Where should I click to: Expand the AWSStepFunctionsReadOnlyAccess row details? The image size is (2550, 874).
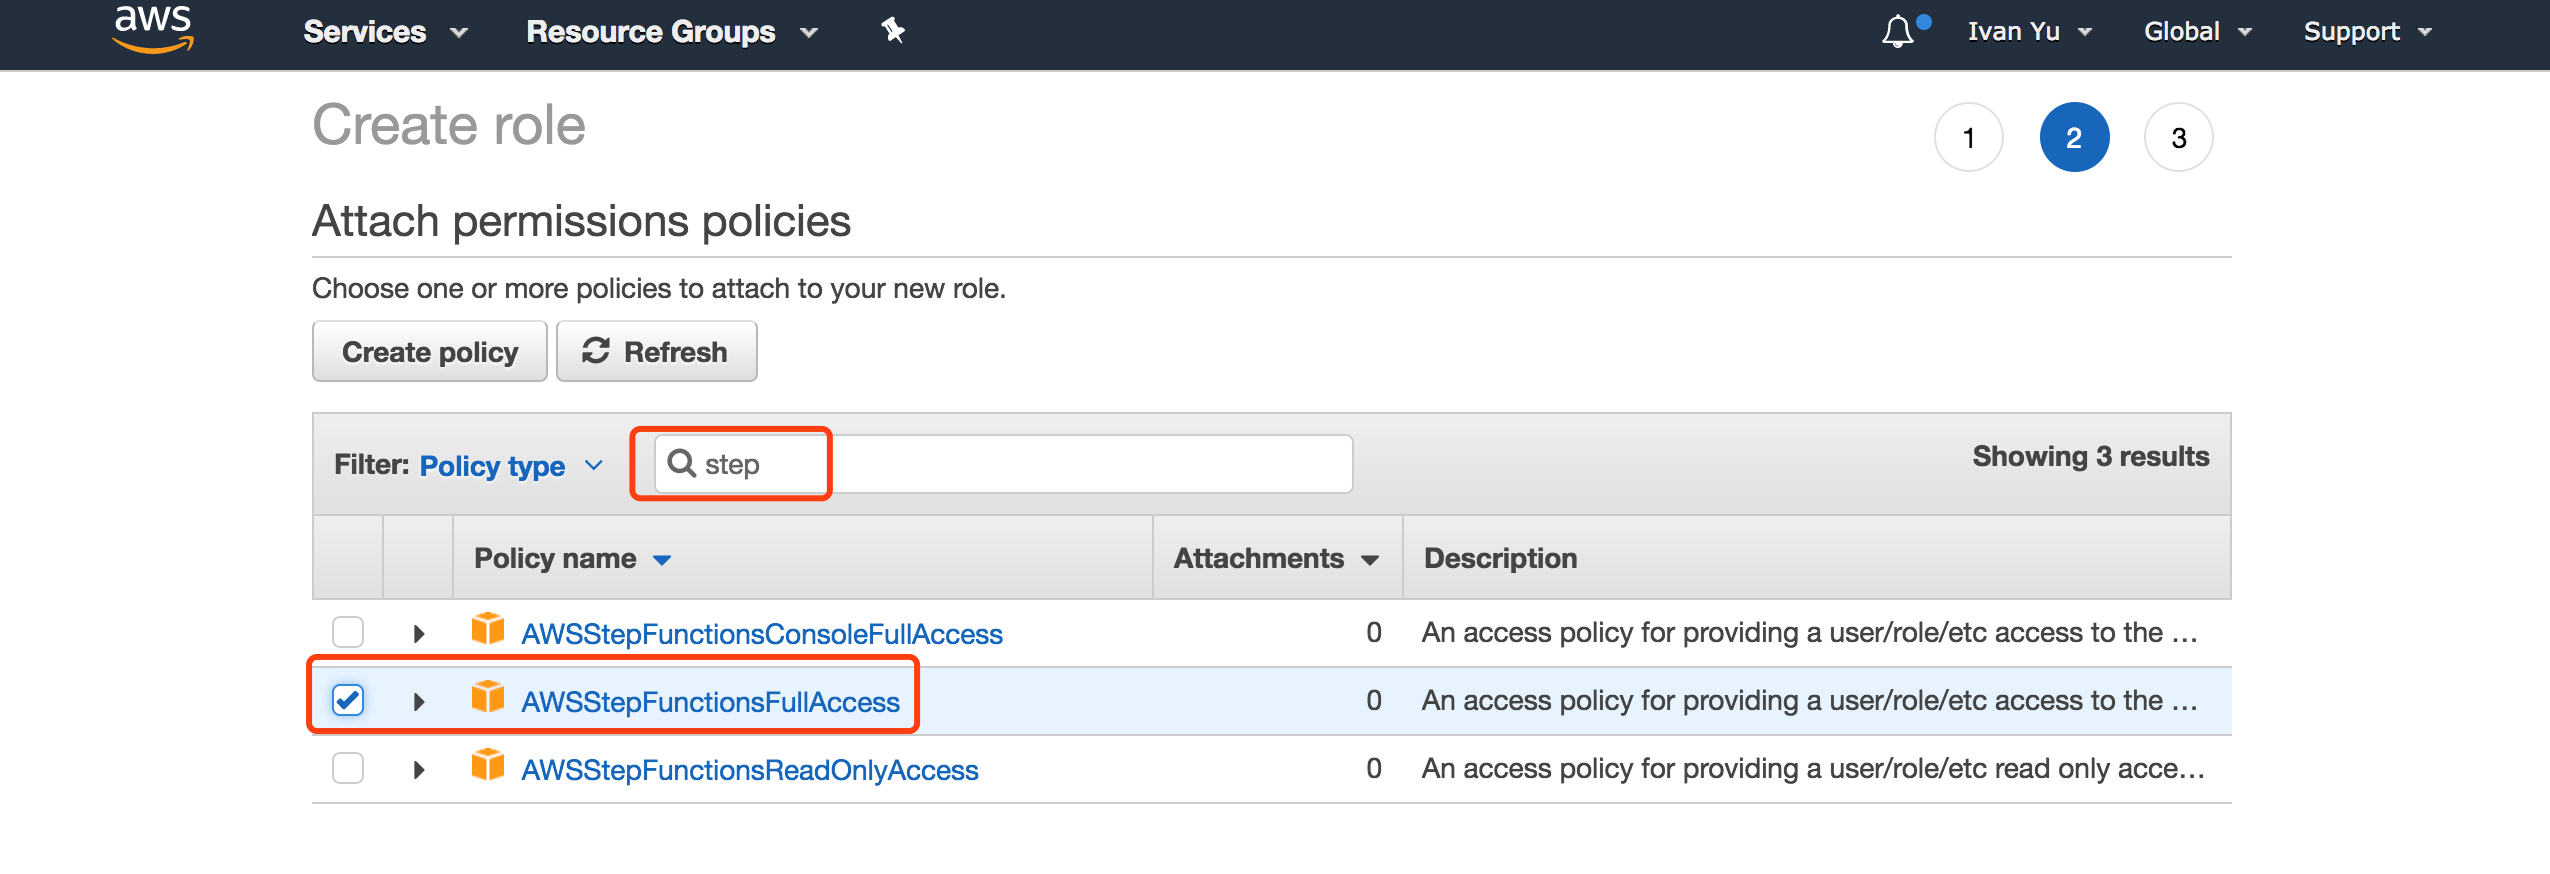419,769
